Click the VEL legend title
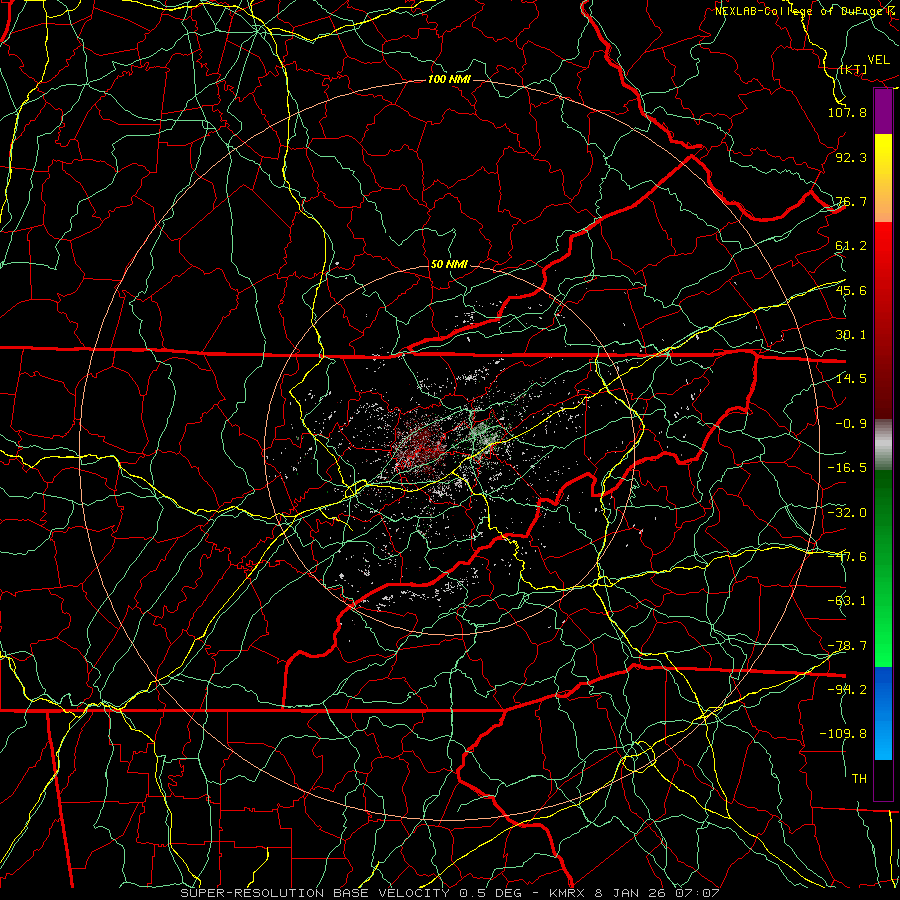Screen dimensions: 900x900 point(878,60)
